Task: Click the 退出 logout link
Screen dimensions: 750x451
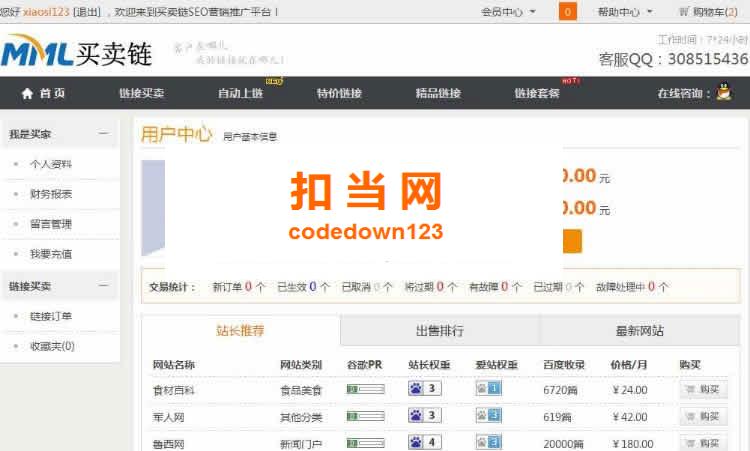Action: pos(87,11)
